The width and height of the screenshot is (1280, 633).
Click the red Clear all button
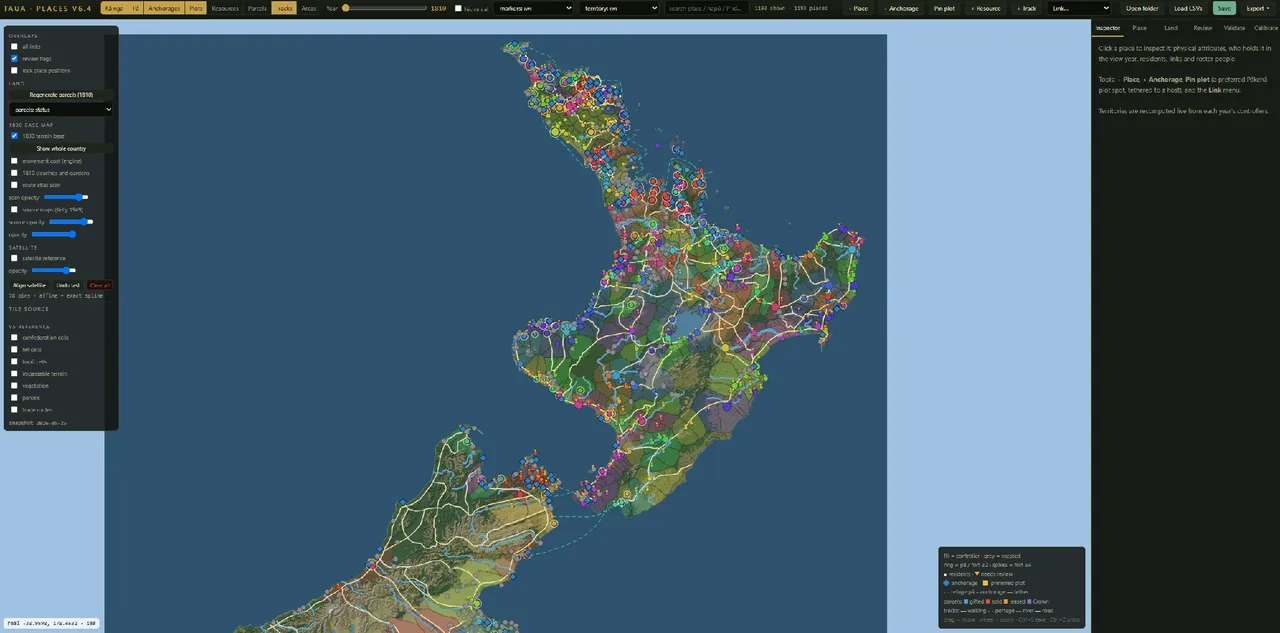(99, 285)
